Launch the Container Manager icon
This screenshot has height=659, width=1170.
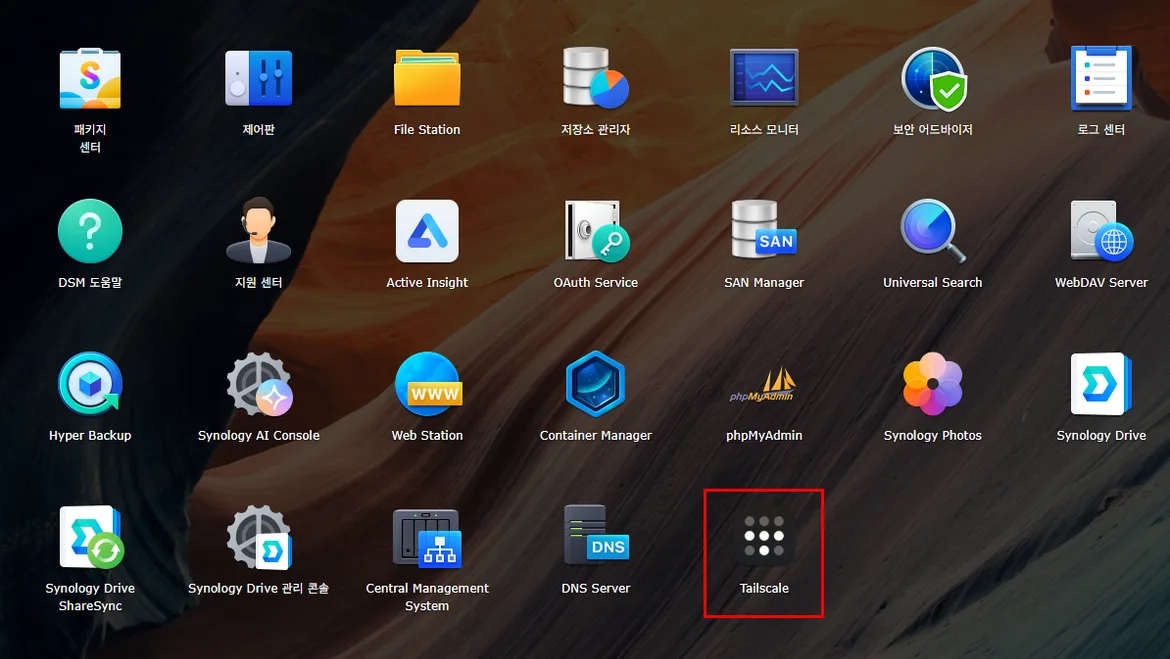click(x=595, y=384)
